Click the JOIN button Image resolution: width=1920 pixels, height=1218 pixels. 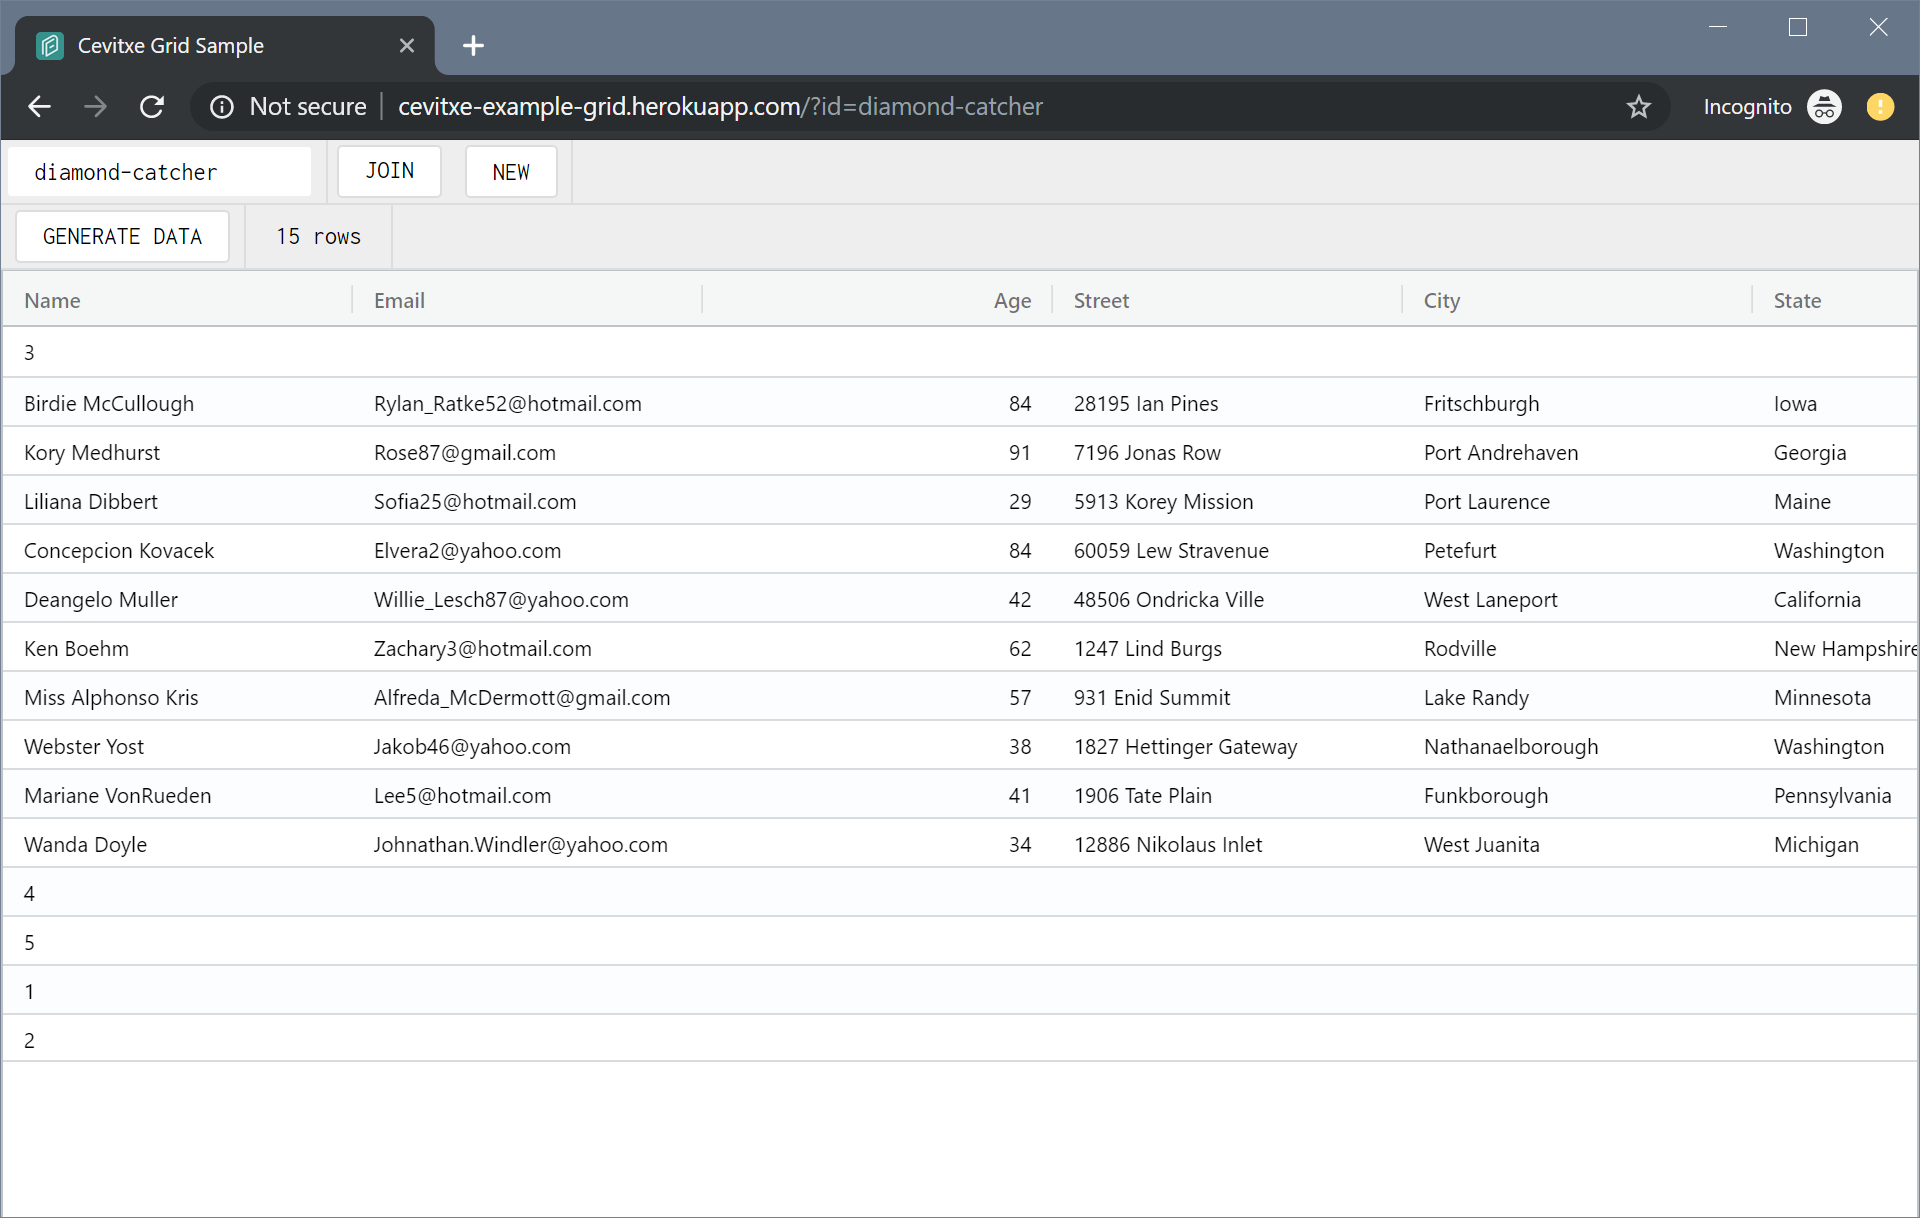click(389, 171)
